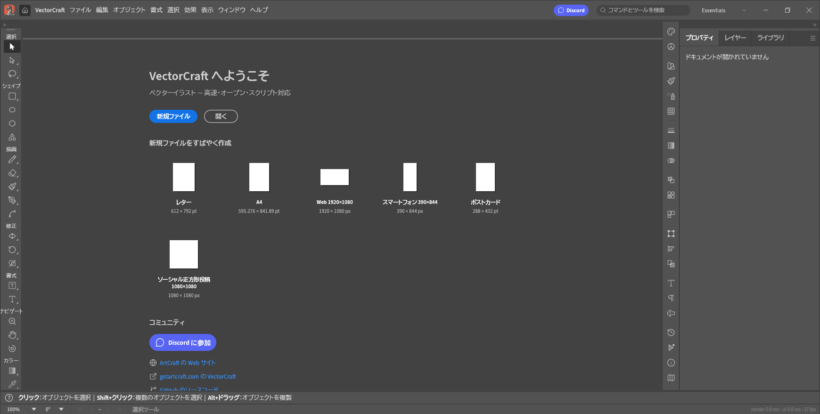Click the home icon in title bar
This screenshot has height=414, width=820.
tap(25, 10)
